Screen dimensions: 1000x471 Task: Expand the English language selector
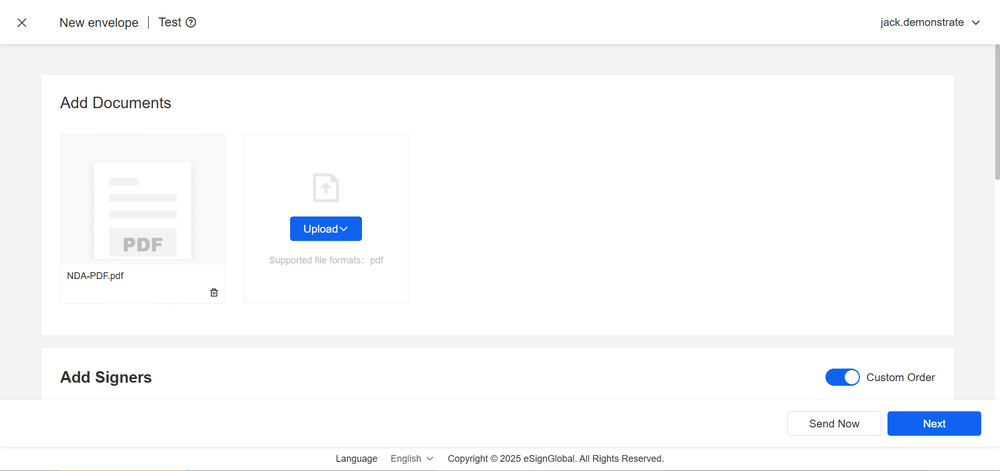pos(412,458)
